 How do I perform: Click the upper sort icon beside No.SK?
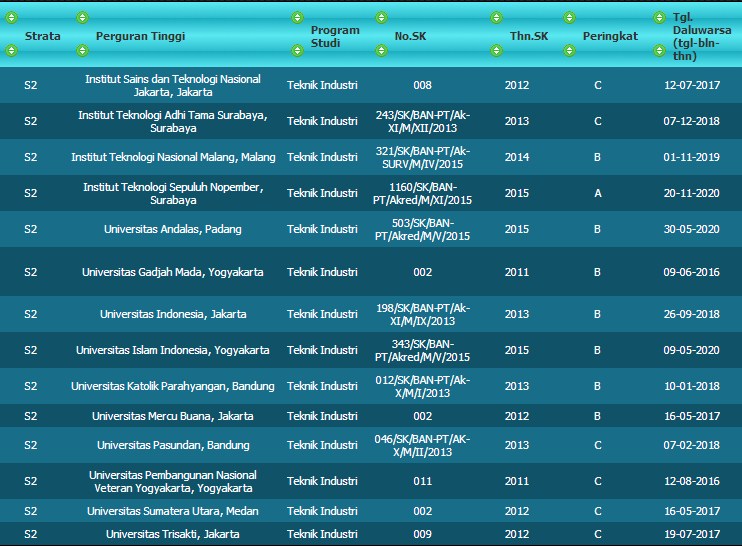click(381, 18)
